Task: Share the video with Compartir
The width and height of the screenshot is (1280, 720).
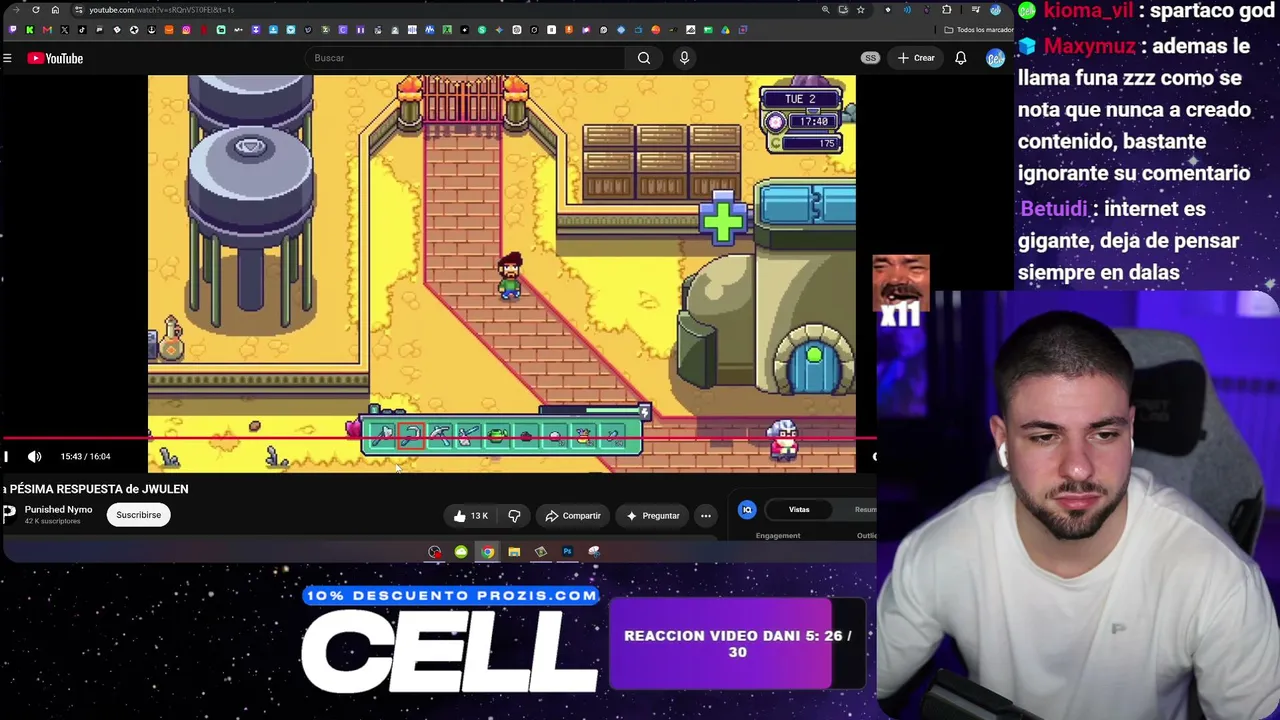Action: click(573, 516)
